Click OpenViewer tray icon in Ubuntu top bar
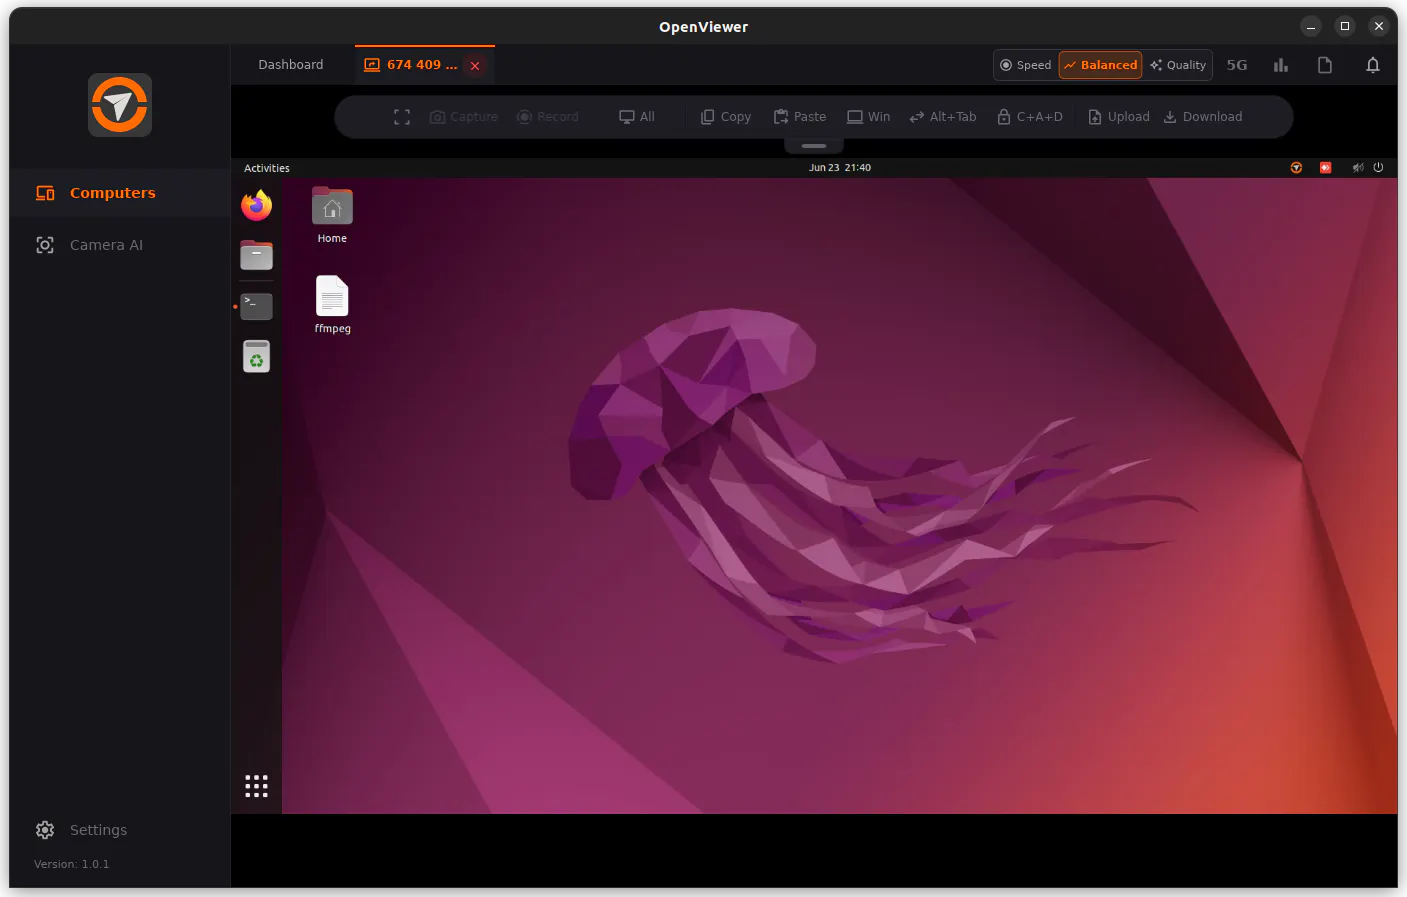Viewport: 1407px width, 897px height. click(1296, 168)
